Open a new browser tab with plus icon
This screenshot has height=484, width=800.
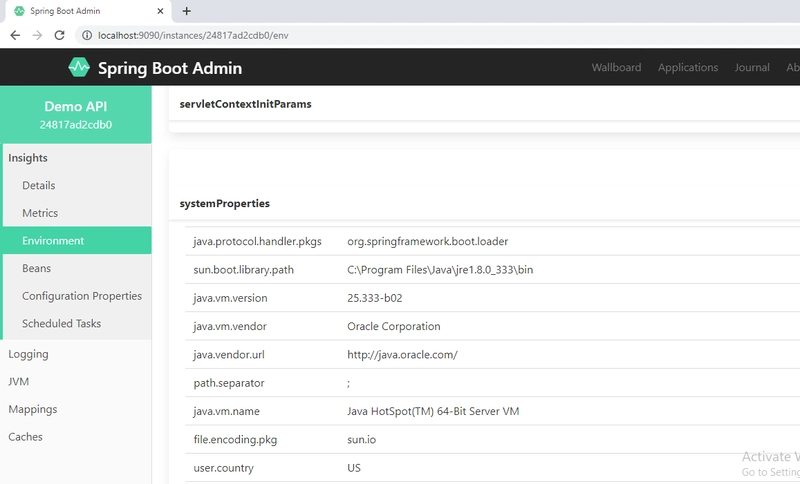tap(187, 11)
